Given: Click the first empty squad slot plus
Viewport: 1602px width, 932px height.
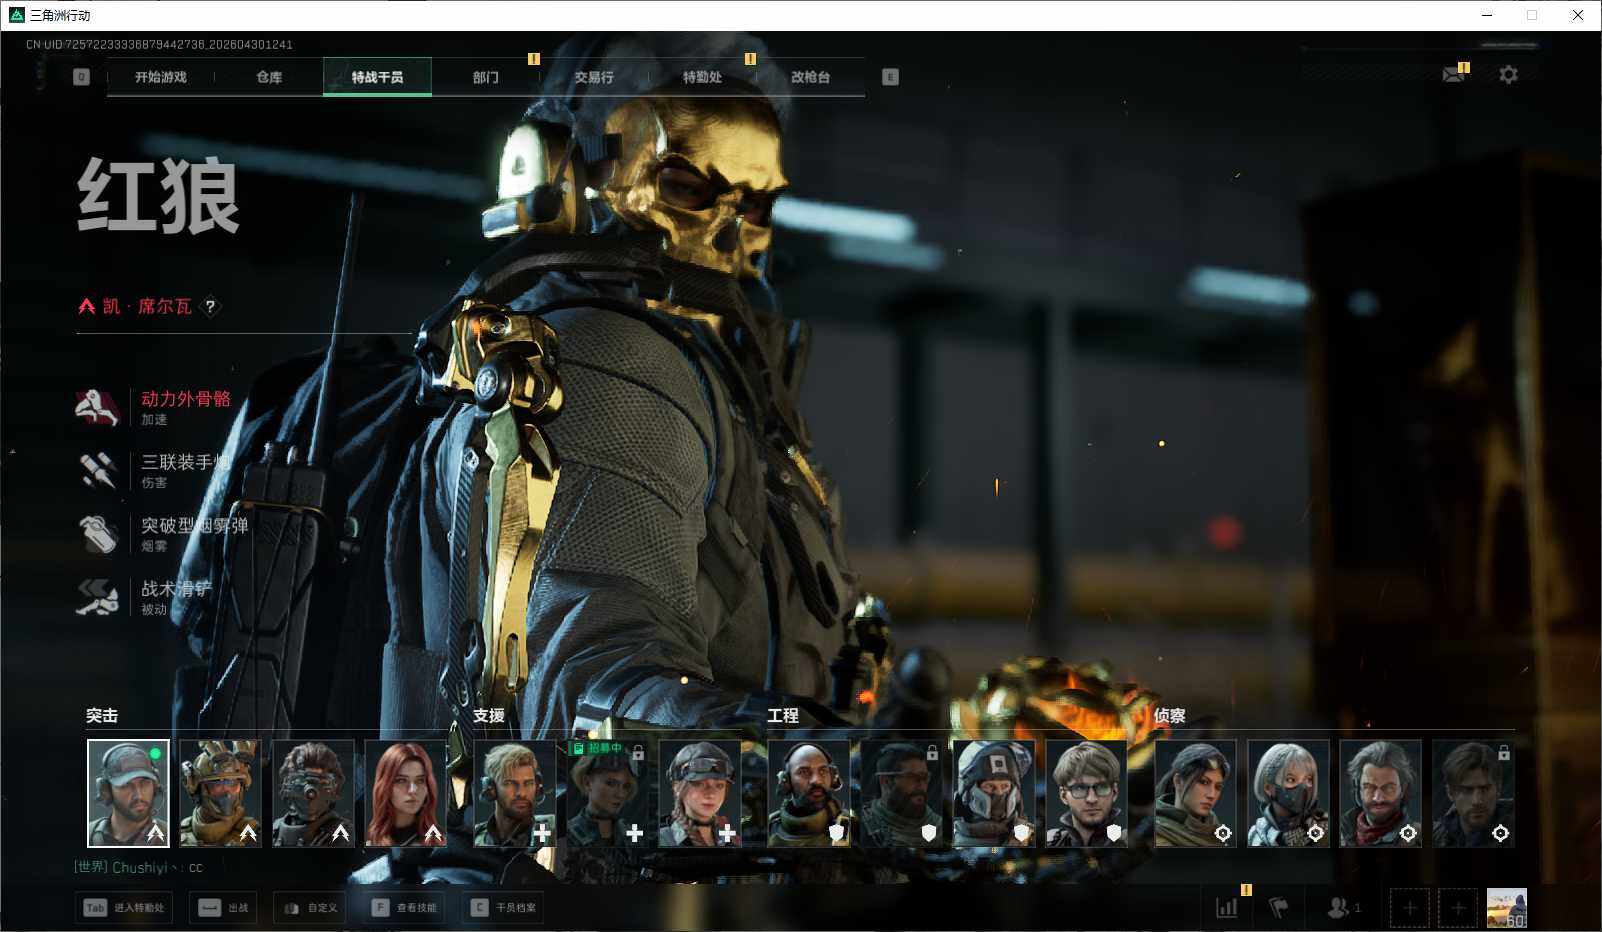Looking at the screenshot, I should click(x=1409, y=908).
